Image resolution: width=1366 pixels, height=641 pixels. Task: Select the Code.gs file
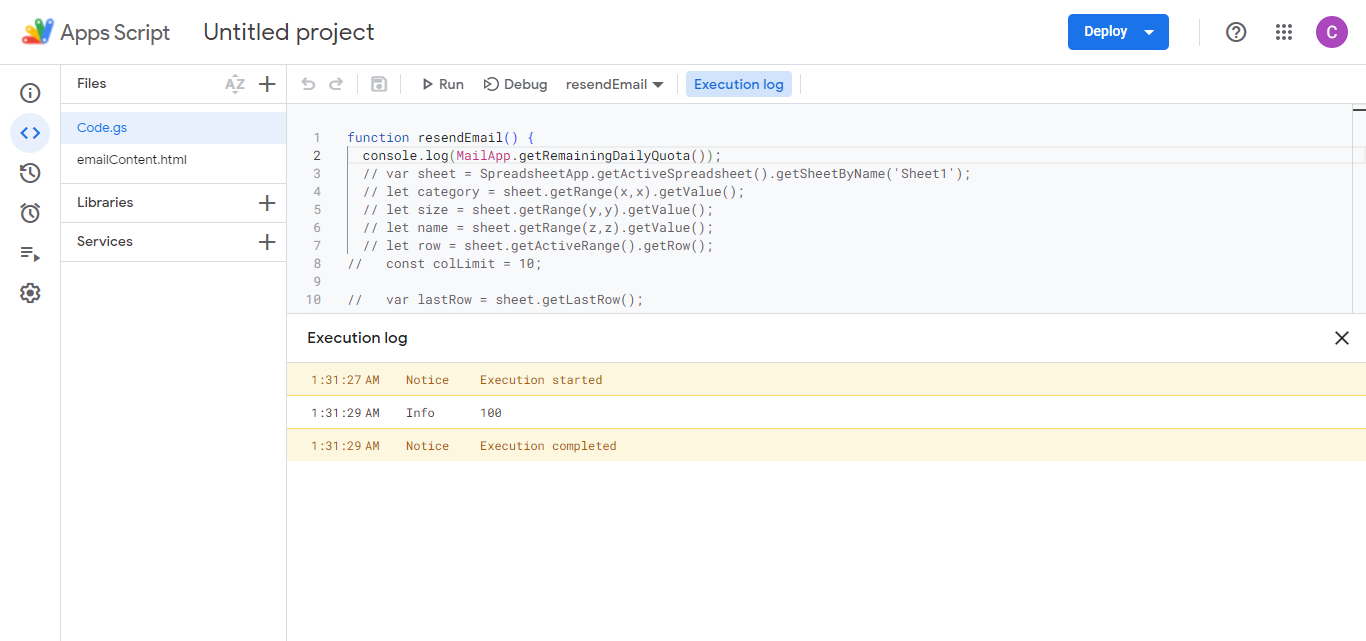click(x=102, y=128)
